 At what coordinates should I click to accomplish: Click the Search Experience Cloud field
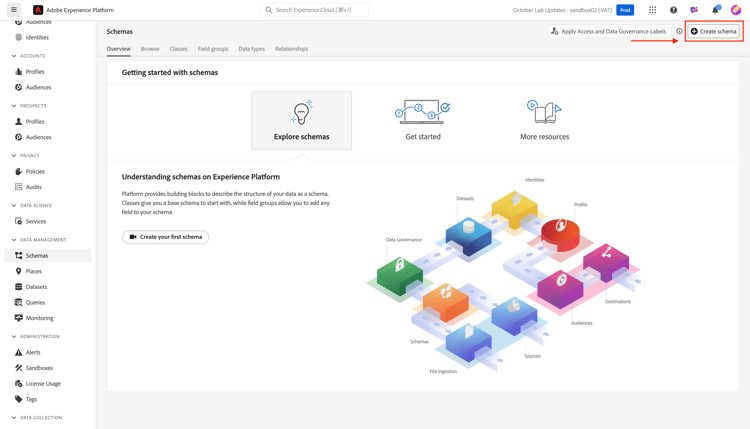click(x=314, y=10)
